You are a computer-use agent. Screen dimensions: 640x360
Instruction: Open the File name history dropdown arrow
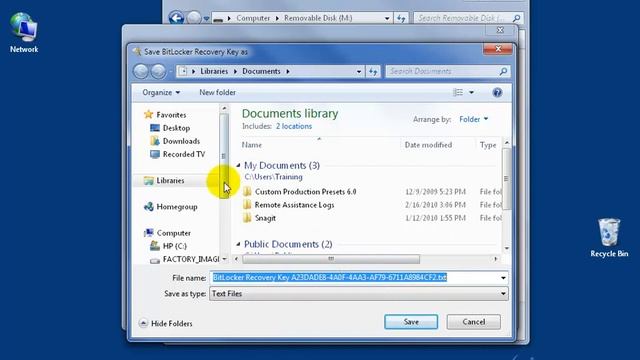coord(503,278)
